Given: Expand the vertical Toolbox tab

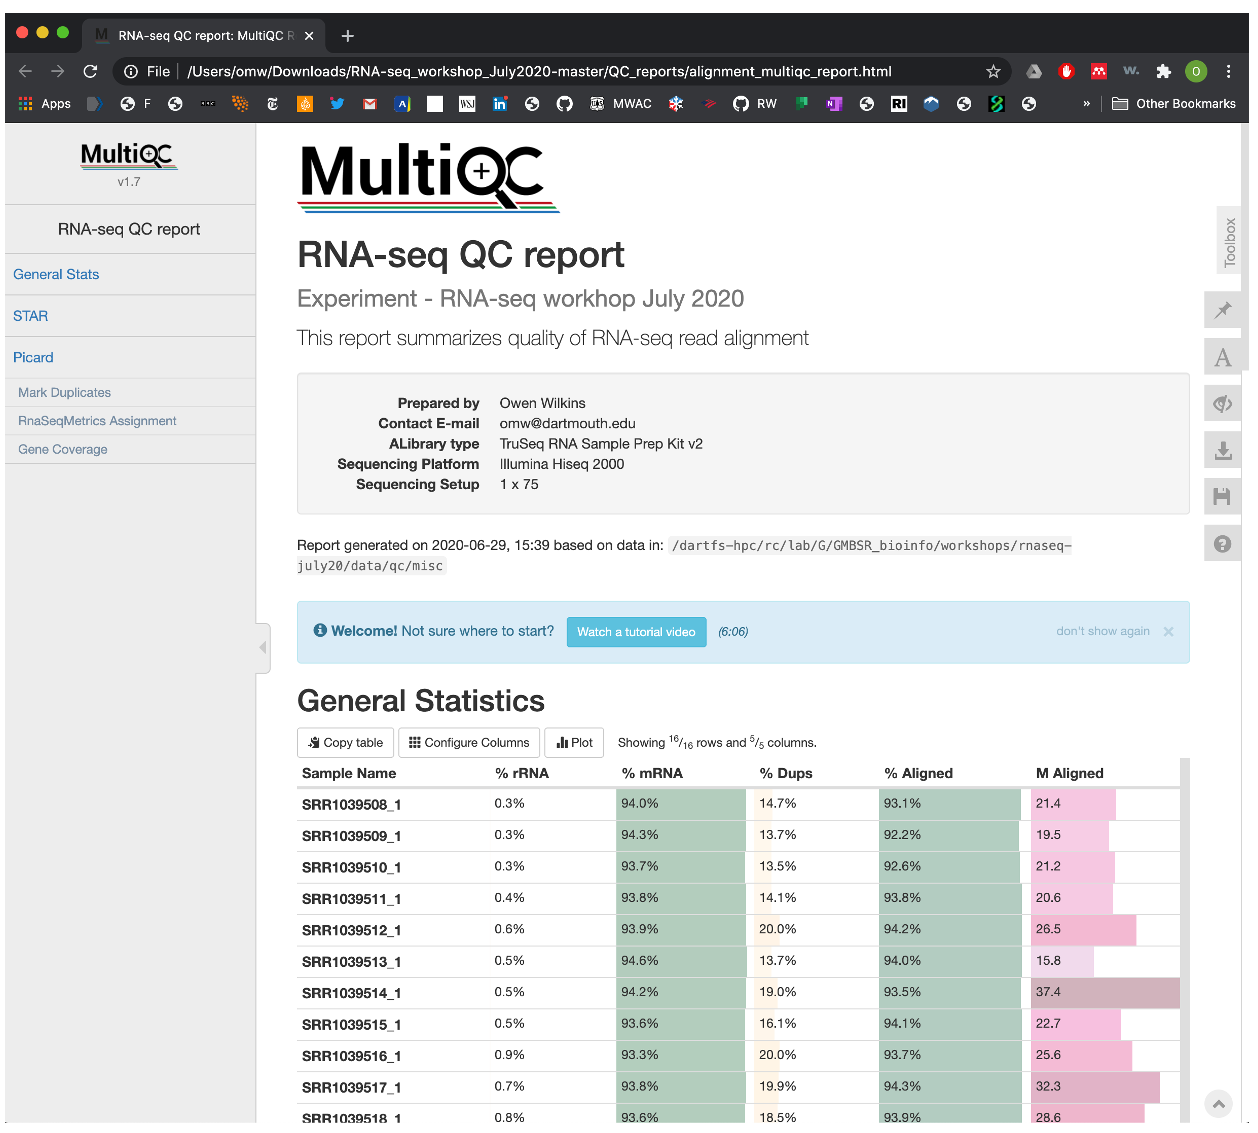Looking at the screenshot, I should click(x=1229, y=242).
